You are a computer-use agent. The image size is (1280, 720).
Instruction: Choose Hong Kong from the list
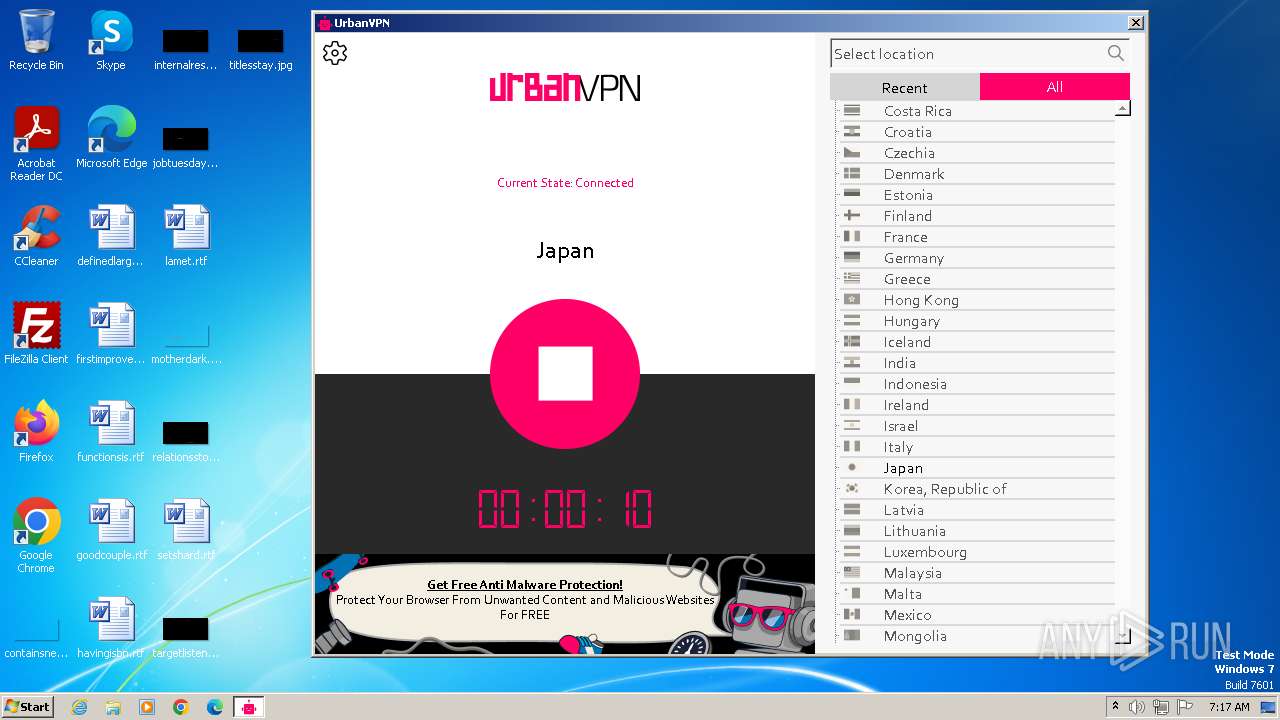click(x=975, y=300)
